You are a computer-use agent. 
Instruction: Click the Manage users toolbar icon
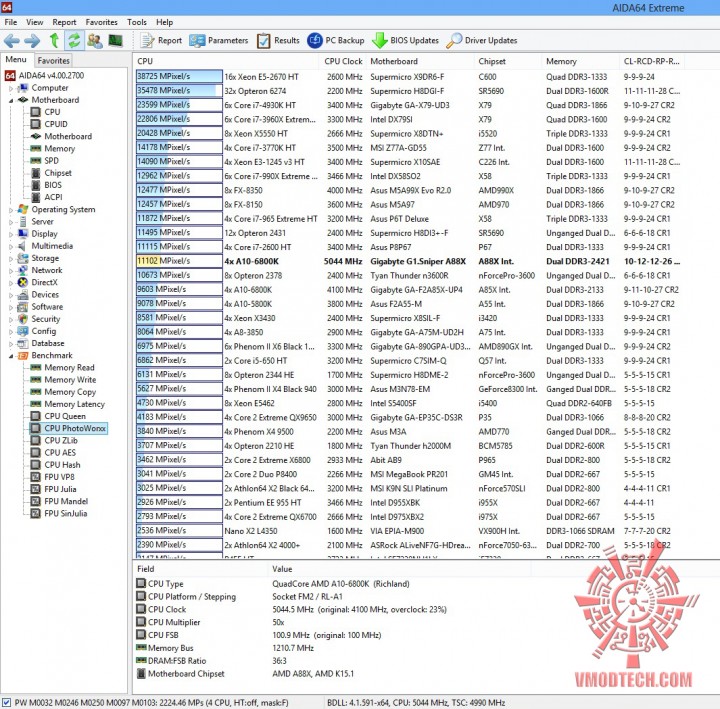pos(95,41)
